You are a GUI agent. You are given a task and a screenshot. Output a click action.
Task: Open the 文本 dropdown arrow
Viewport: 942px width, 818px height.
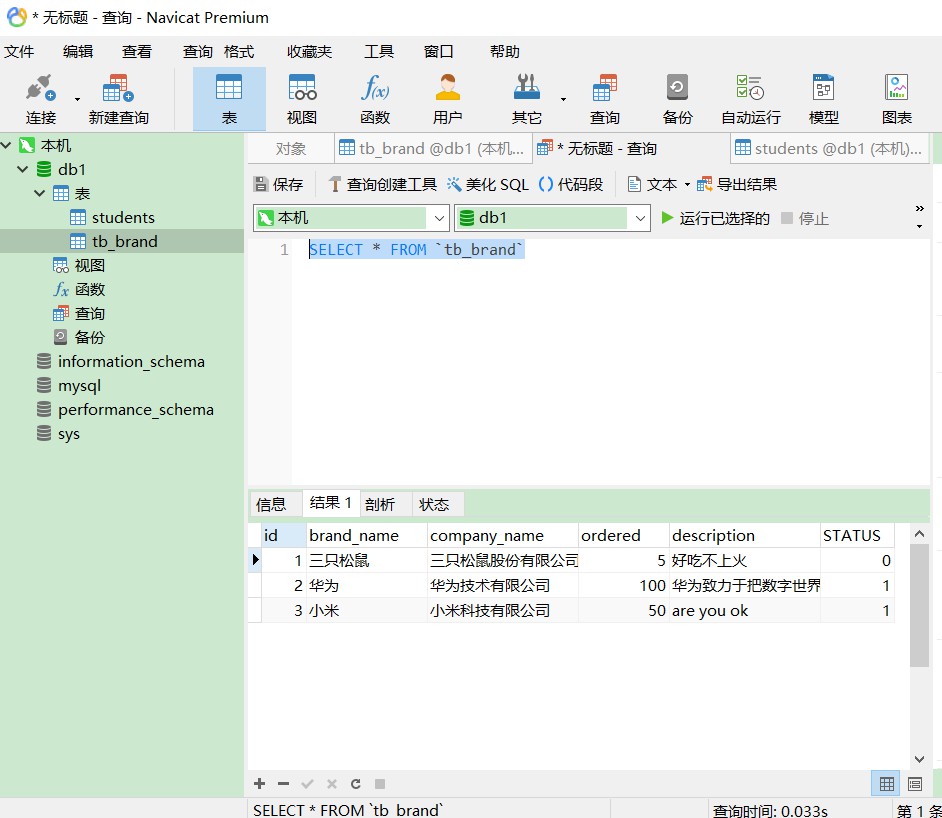pyautogui.click(x=687, y=184)
